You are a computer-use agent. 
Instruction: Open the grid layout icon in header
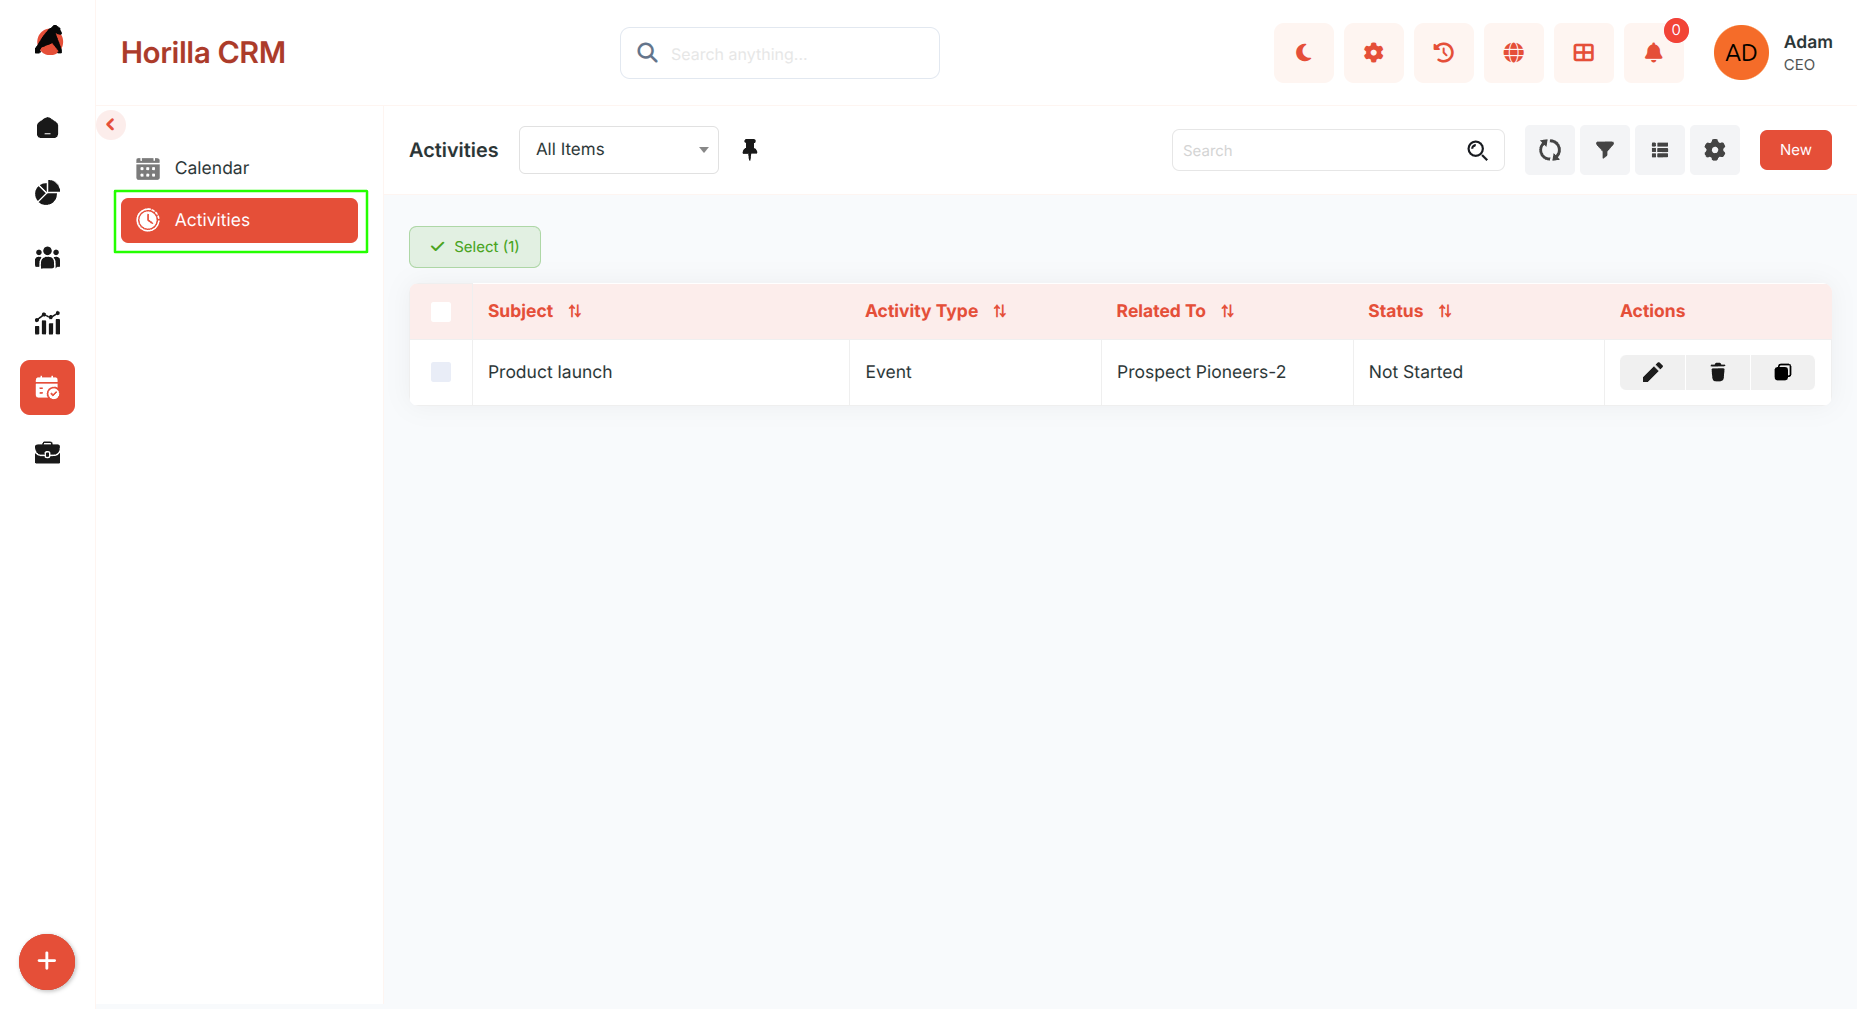point(1584,53)
